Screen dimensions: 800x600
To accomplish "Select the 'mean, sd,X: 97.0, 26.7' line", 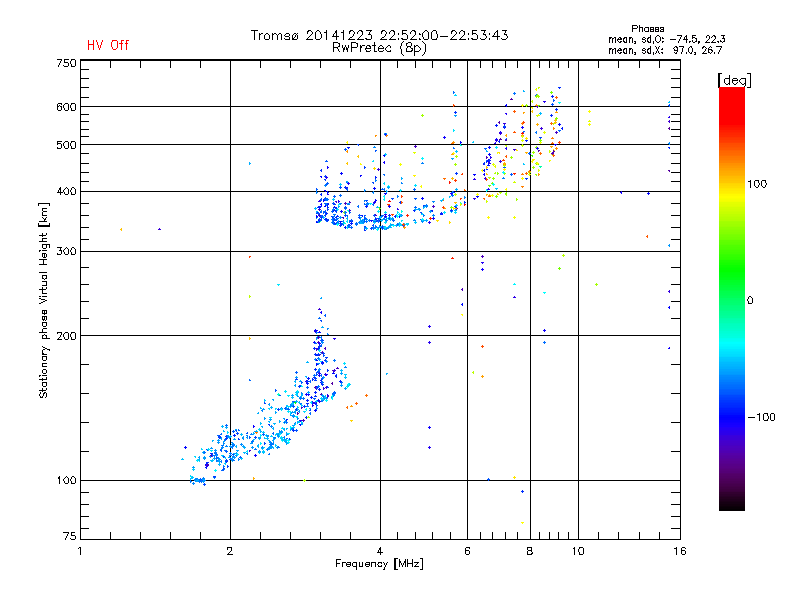I will tap(665, 50).
